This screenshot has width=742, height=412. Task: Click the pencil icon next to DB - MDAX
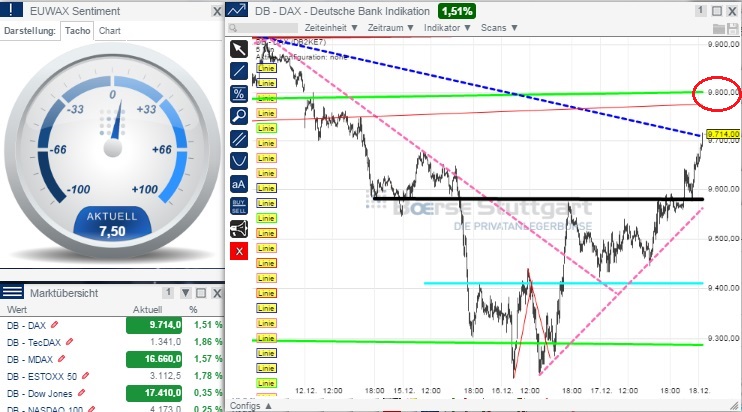(61, 359)
